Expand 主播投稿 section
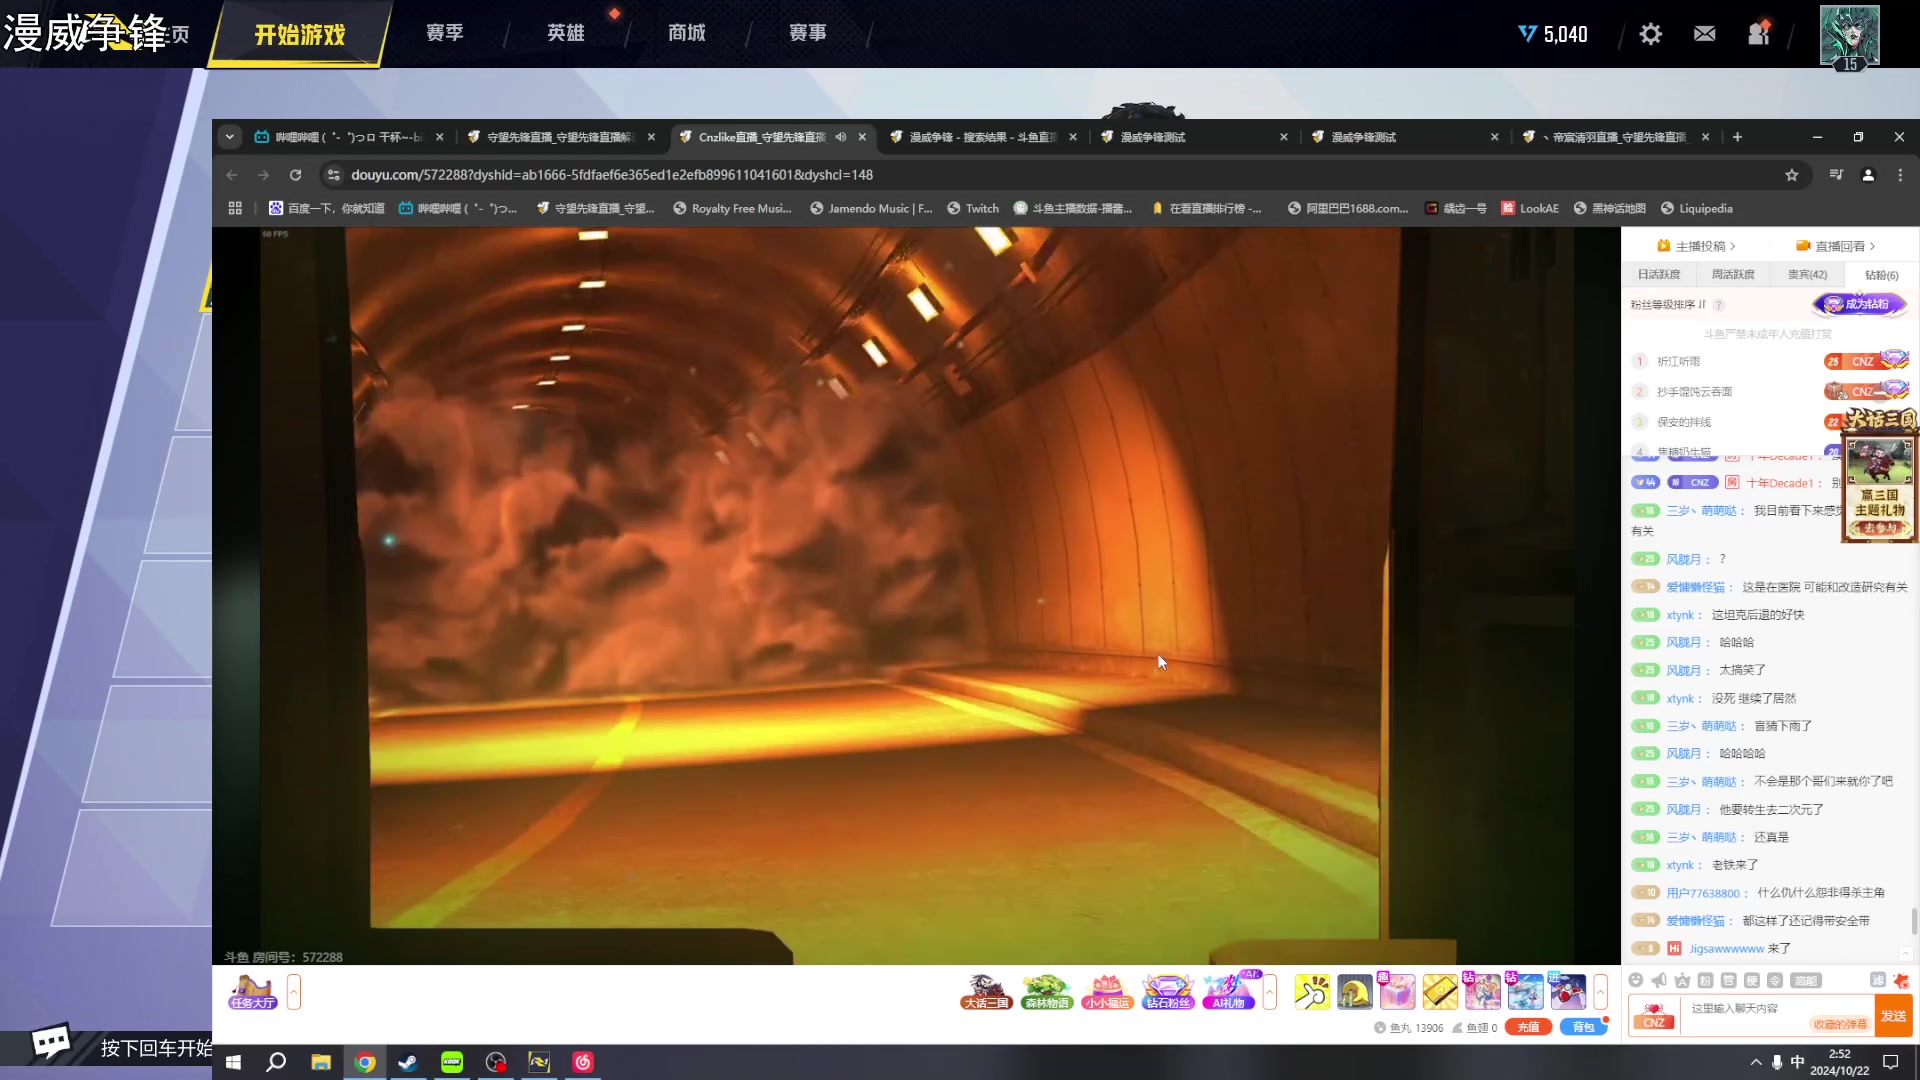This screenshot has width=1920, height=1080. click(1696, 246)
